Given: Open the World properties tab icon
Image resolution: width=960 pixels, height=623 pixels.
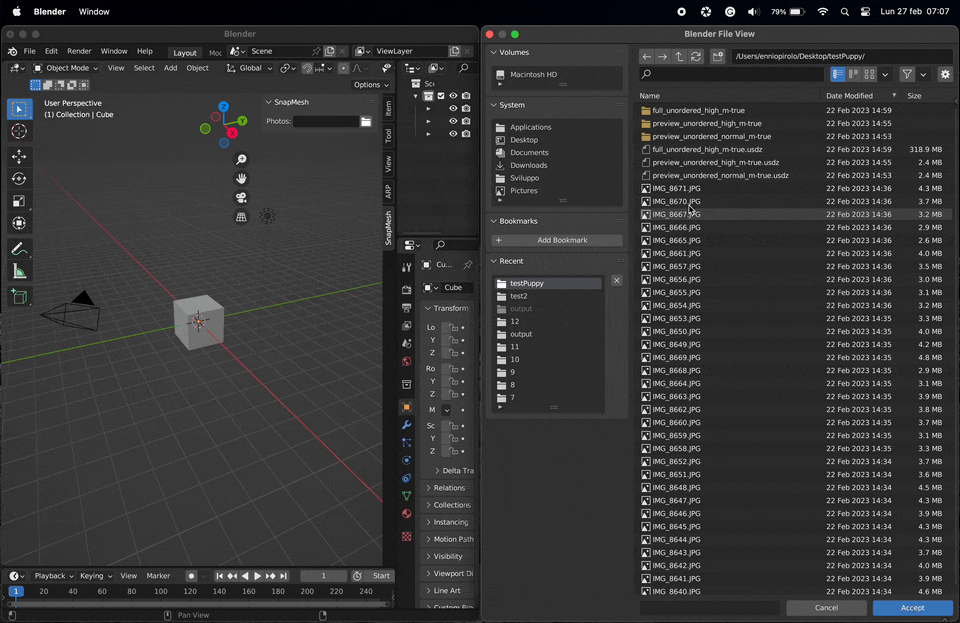Looking at the screenshot, I should pyautogui.click(x=407, y=361).
